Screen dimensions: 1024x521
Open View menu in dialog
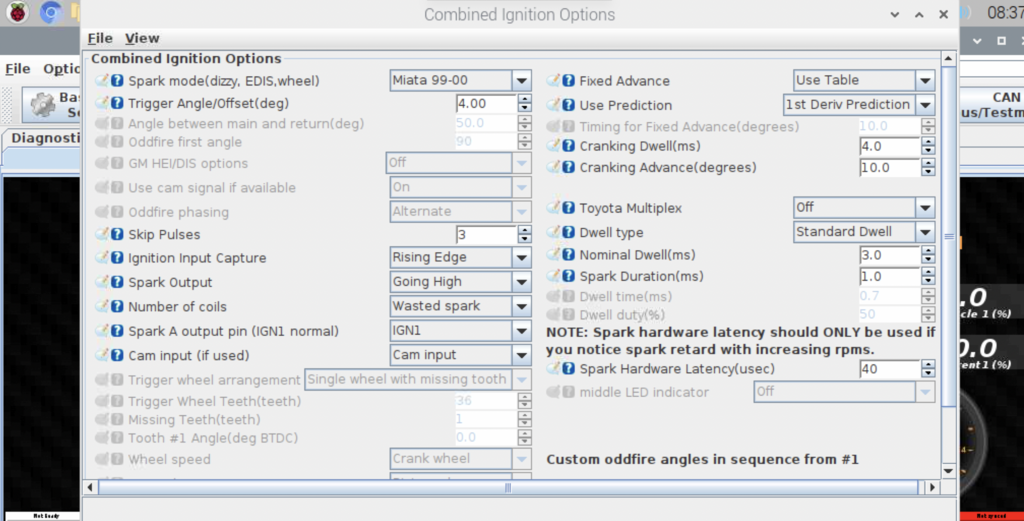point(142,38)
